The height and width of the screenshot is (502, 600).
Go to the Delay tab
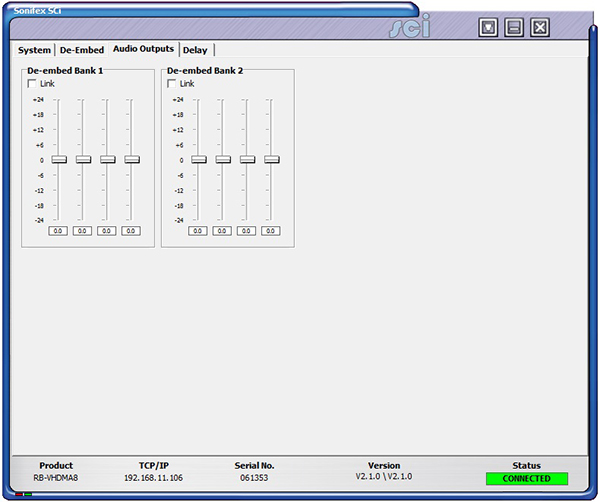tap(195, 50)
